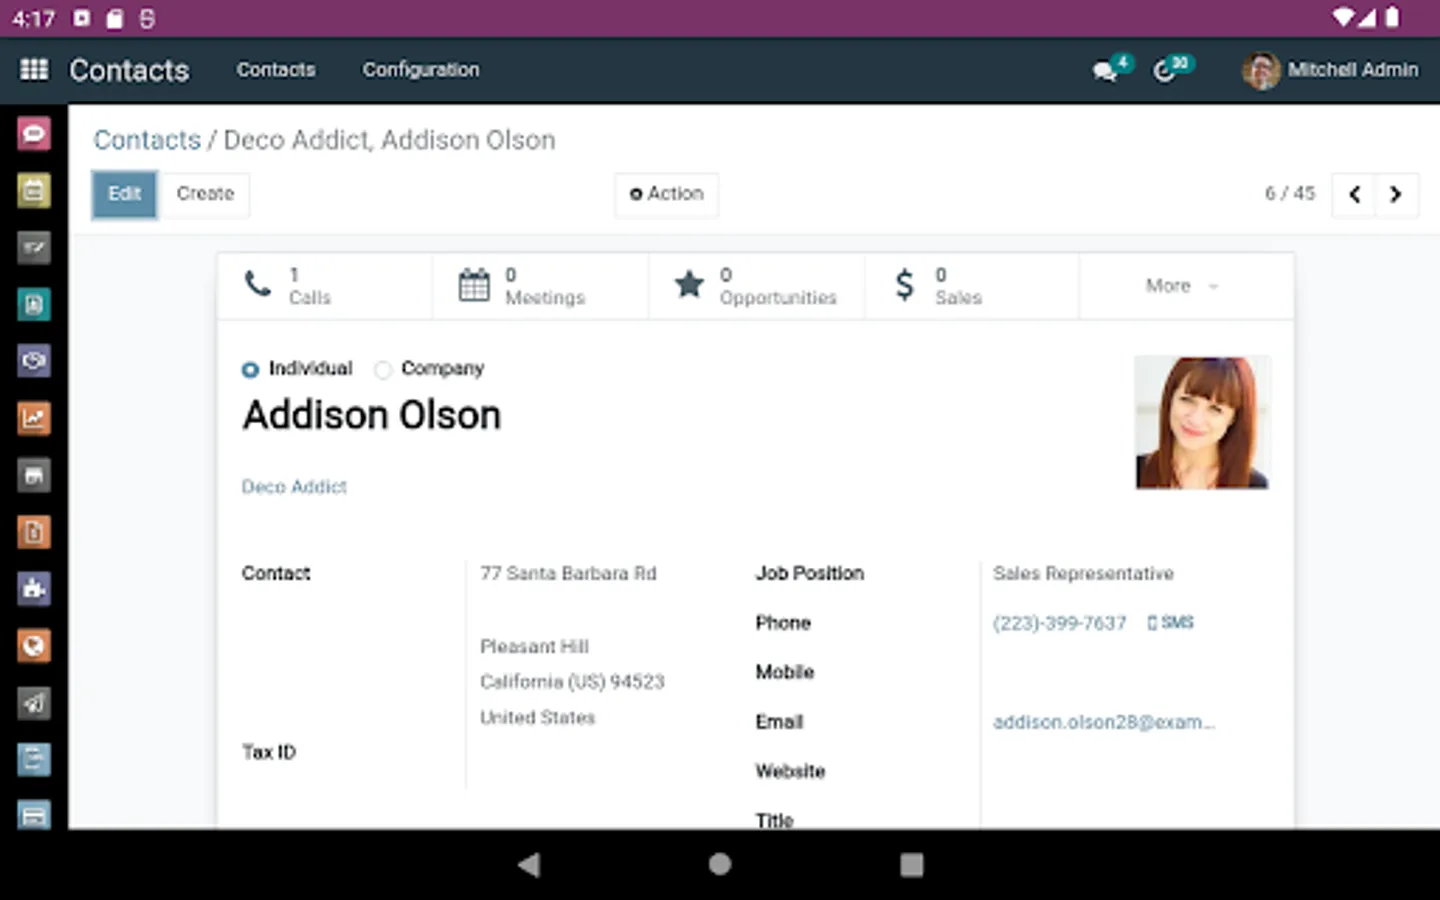This screenshot has height=900, width=1440.
Task: Click the Tax ID label
Action: click(x=269, y=752)
